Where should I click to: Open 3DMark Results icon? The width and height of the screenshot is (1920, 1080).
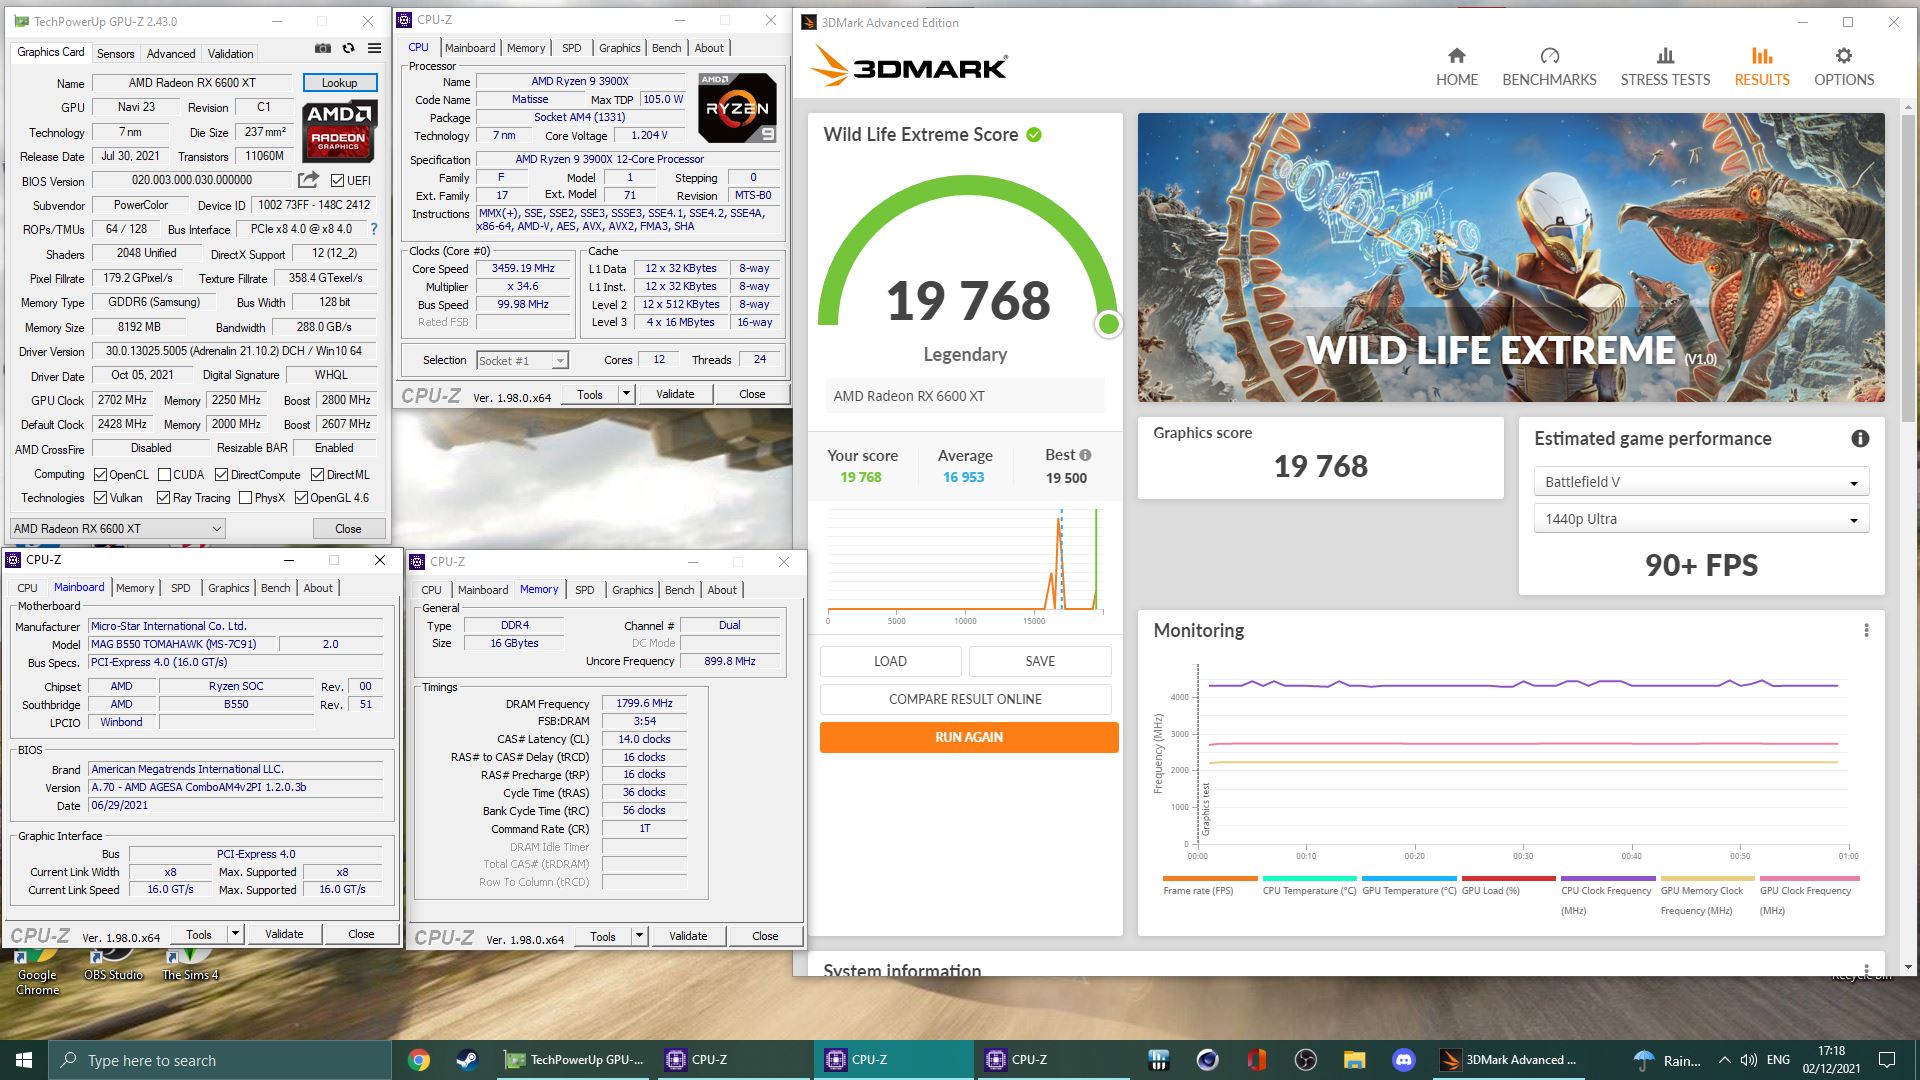1762,56
